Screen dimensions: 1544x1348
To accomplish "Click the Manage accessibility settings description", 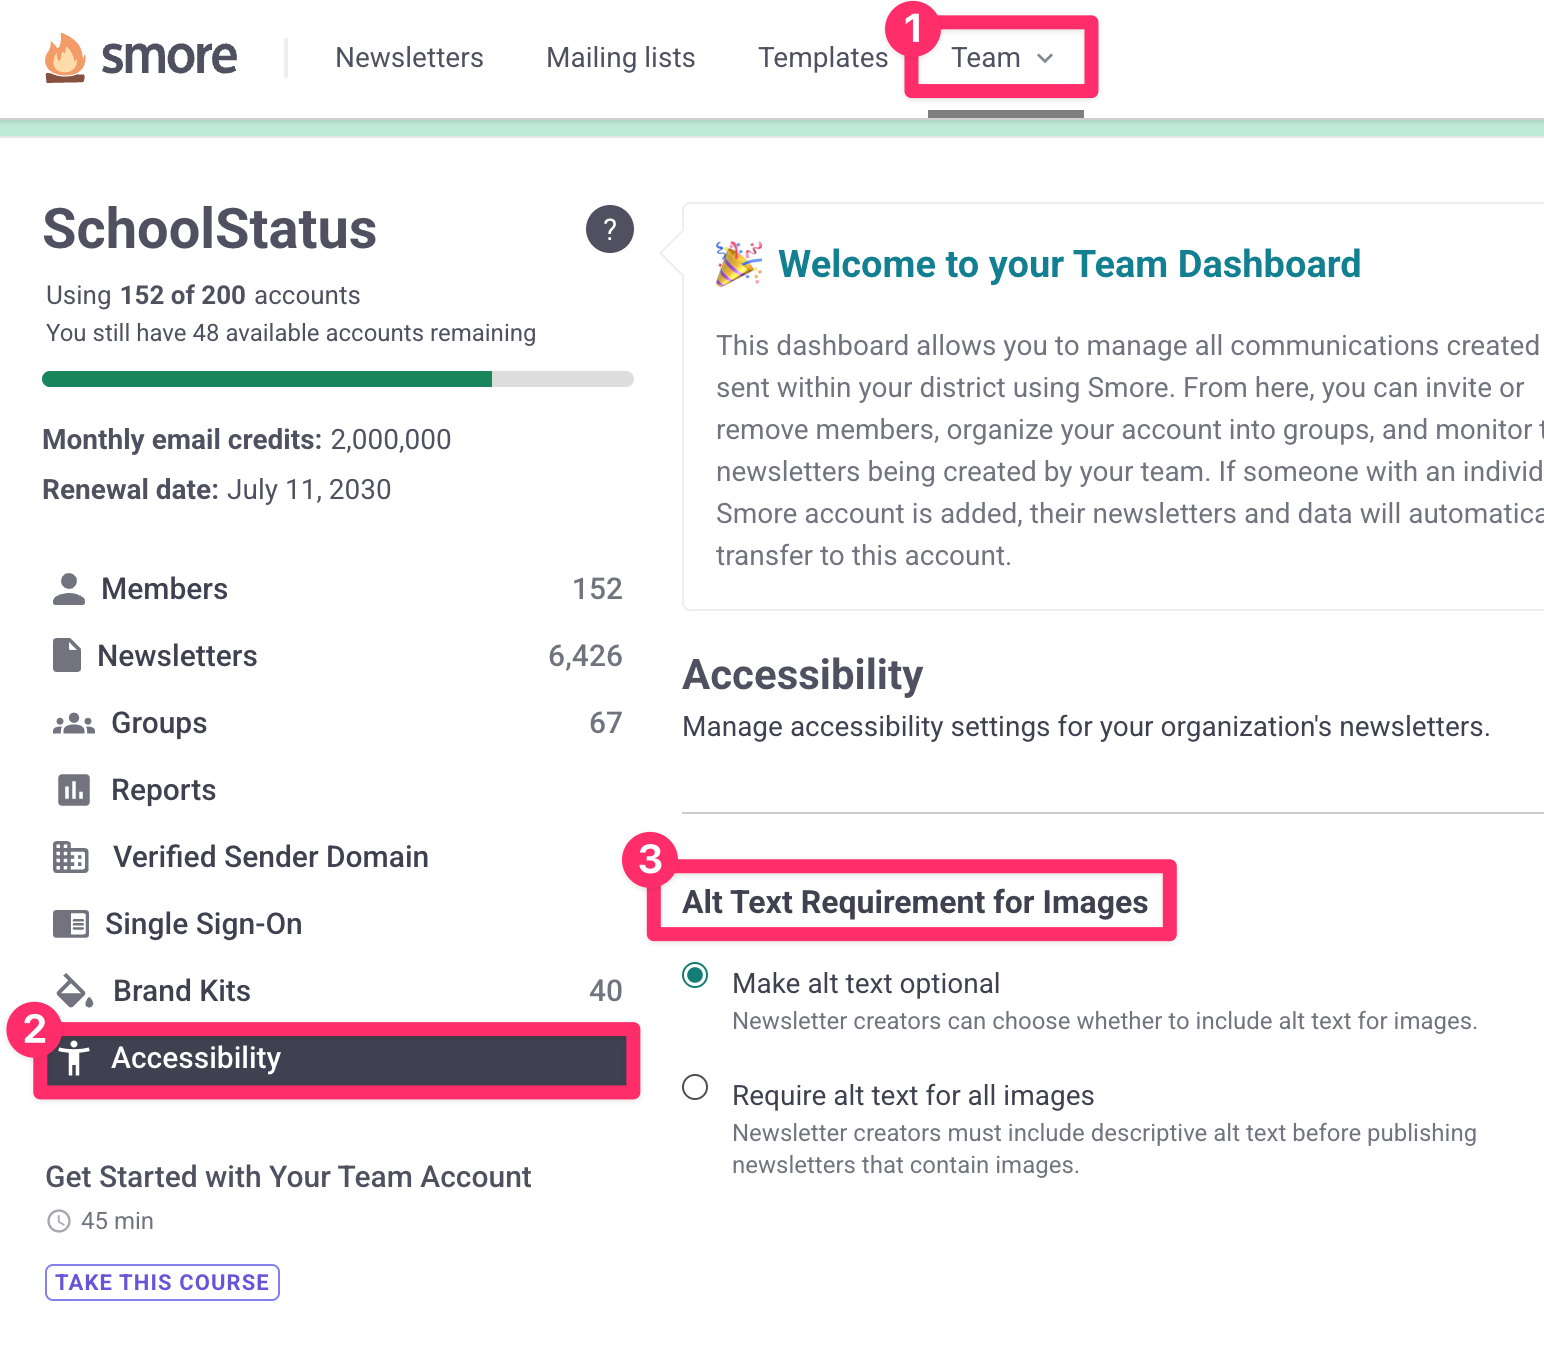I will pyautogui.click(x=1086, y=727).
